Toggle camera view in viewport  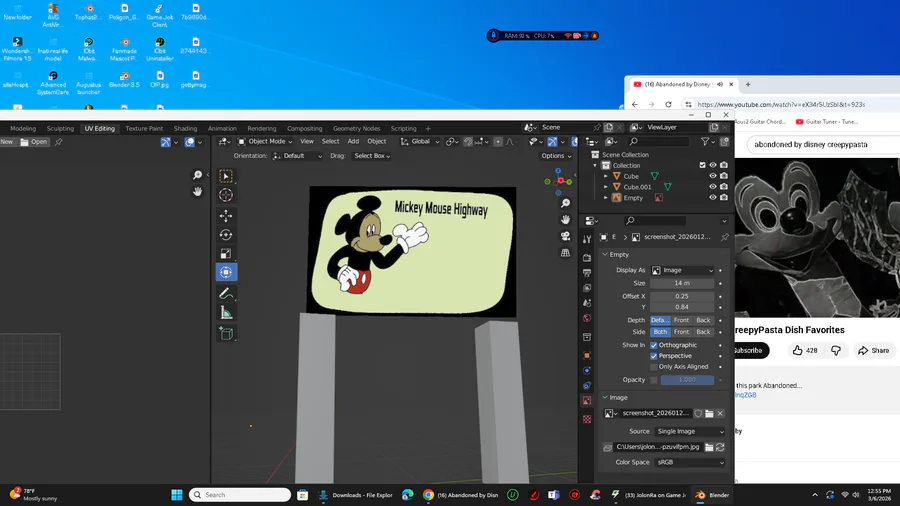pyautogui.click(x=565, y=237)
